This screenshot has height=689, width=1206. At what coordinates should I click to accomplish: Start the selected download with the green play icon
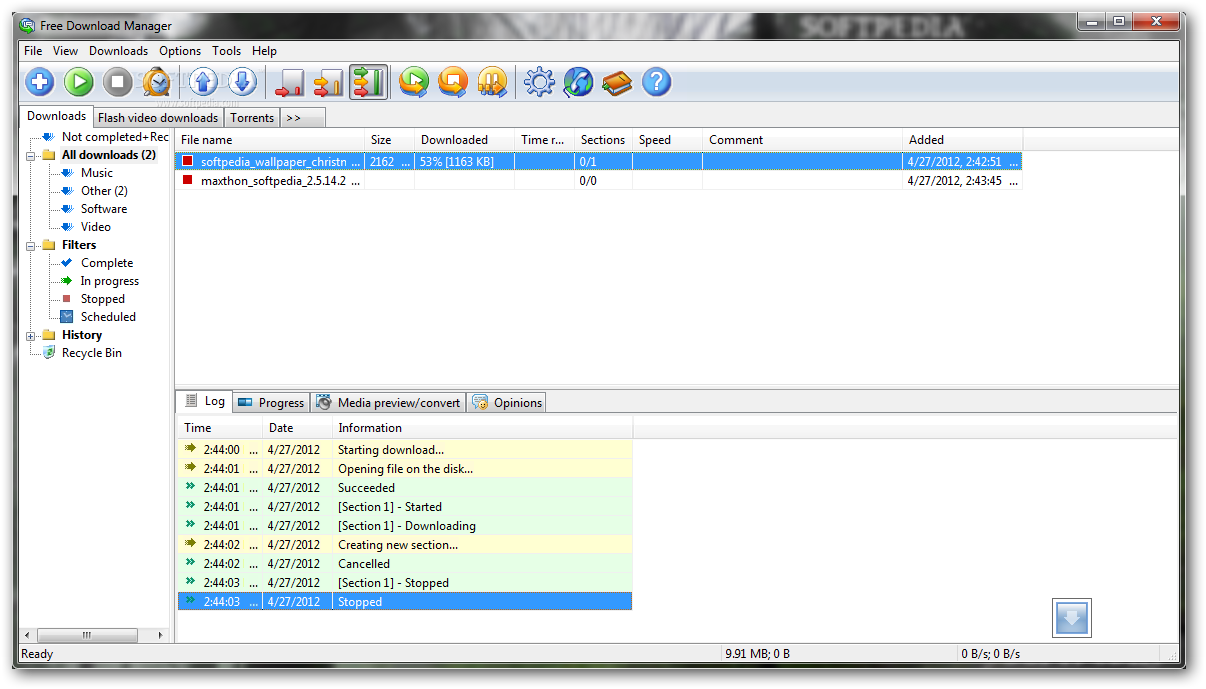pyautogui.click(x=79, y=82)
